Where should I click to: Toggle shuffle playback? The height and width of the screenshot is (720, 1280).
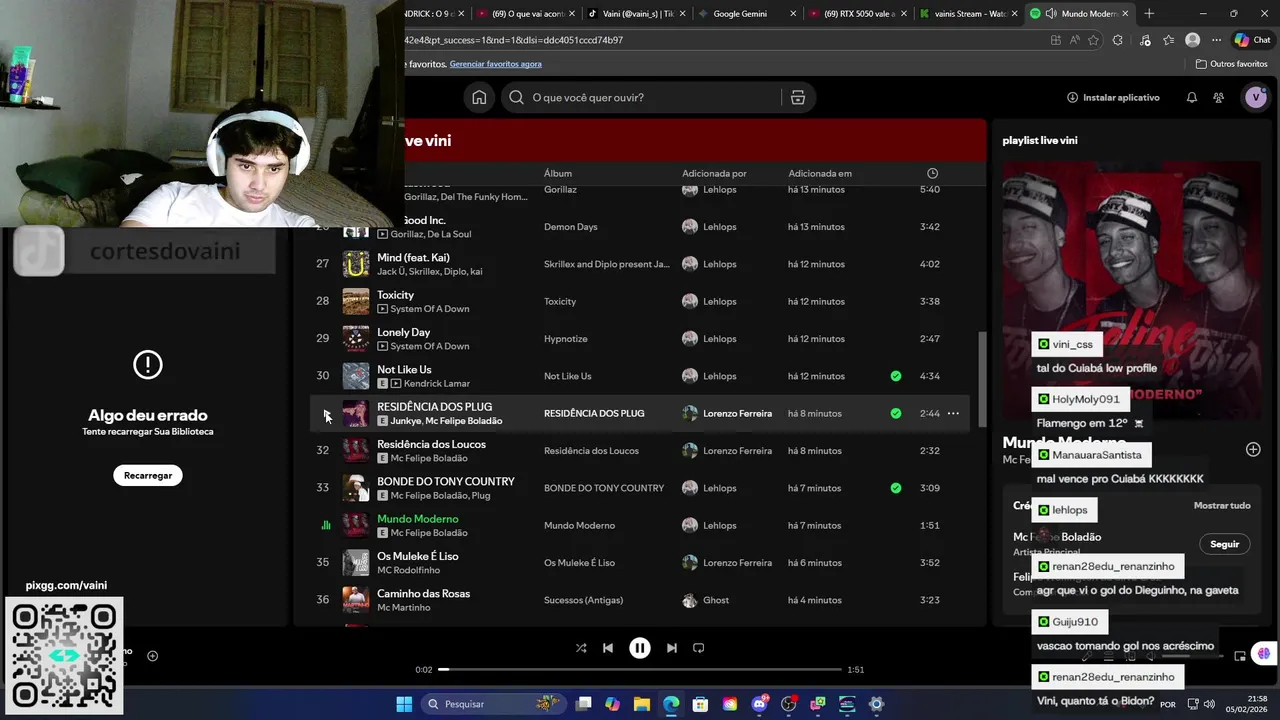[581, 648]
